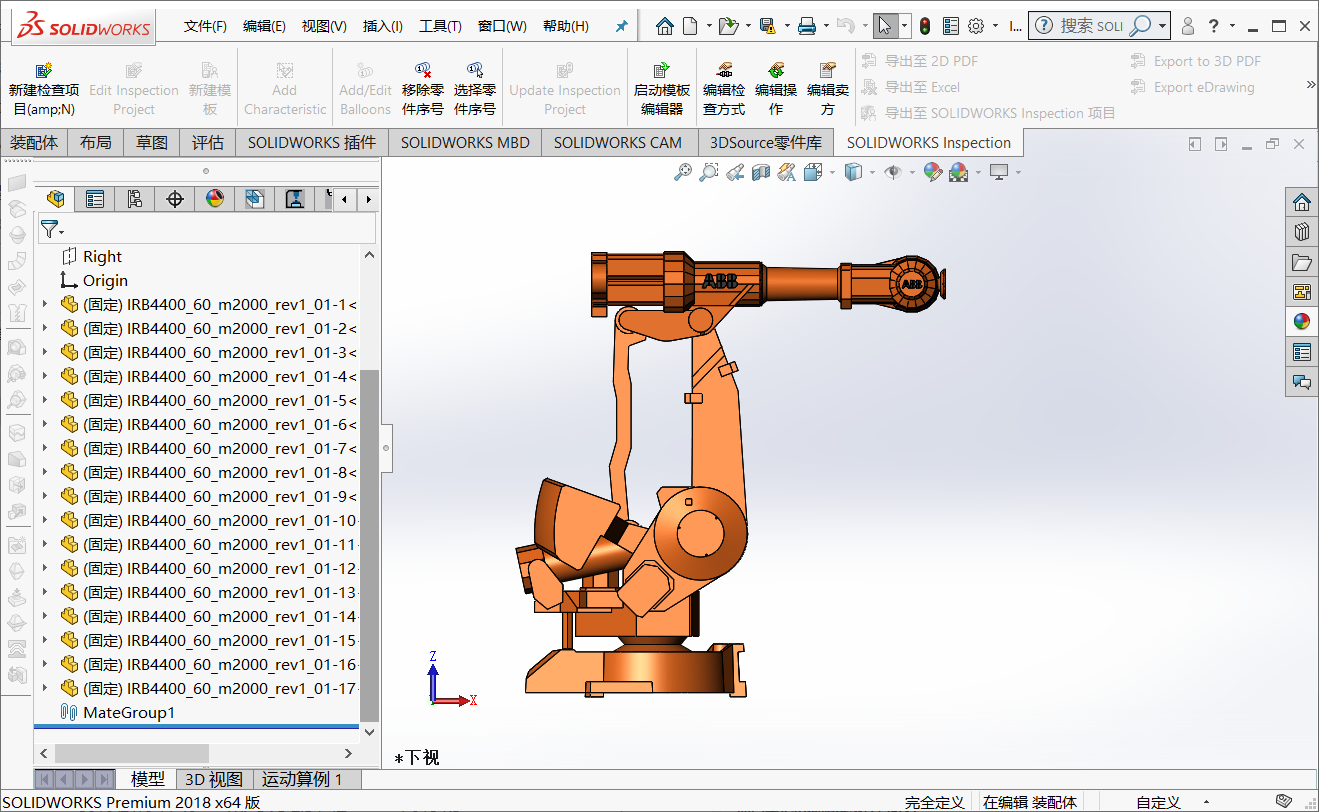This screenshot has height=812, width=1319.
Task: Open the Add Characteristic tool
Action: tap(284, 86)
